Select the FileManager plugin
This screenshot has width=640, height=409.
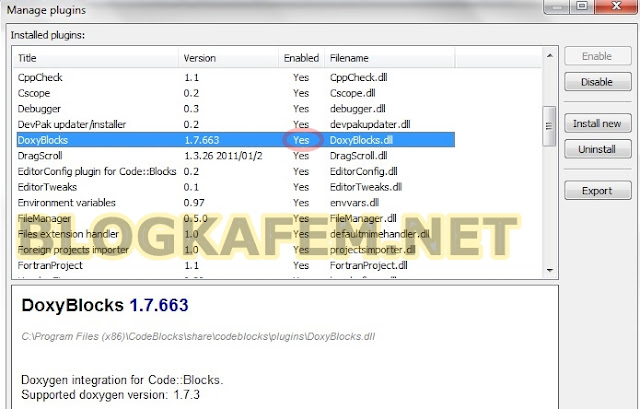(x=236, y=218)
